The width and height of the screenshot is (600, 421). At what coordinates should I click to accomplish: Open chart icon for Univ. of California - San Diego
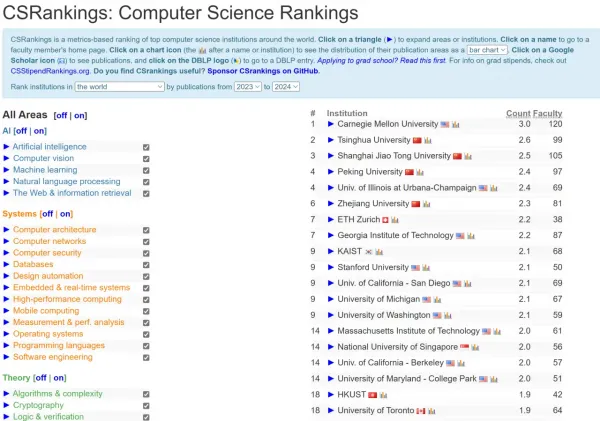(x=468, y=284)
